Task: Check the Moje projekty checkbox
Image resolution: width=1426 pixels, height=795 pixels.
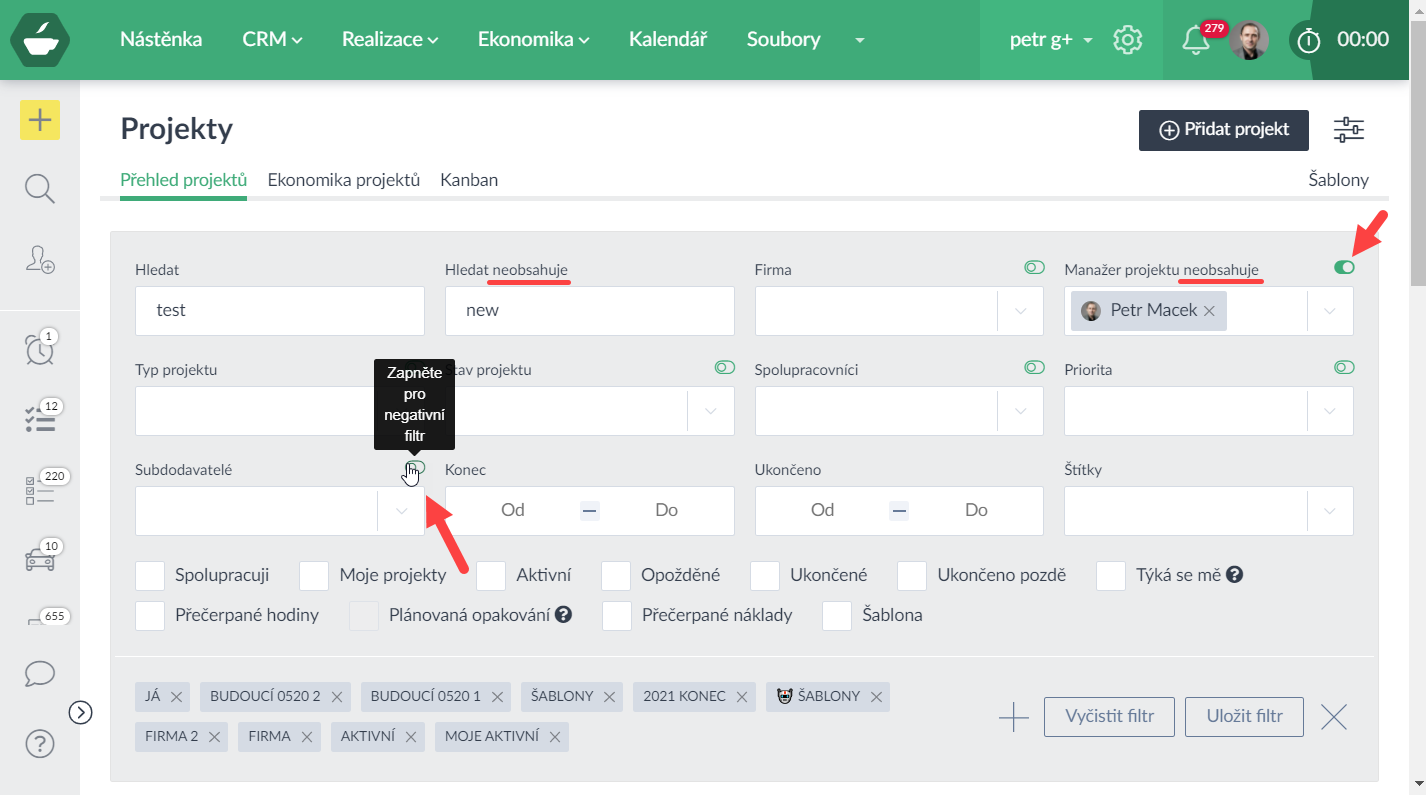Action: pyautogui.click(x=314, y=576)
